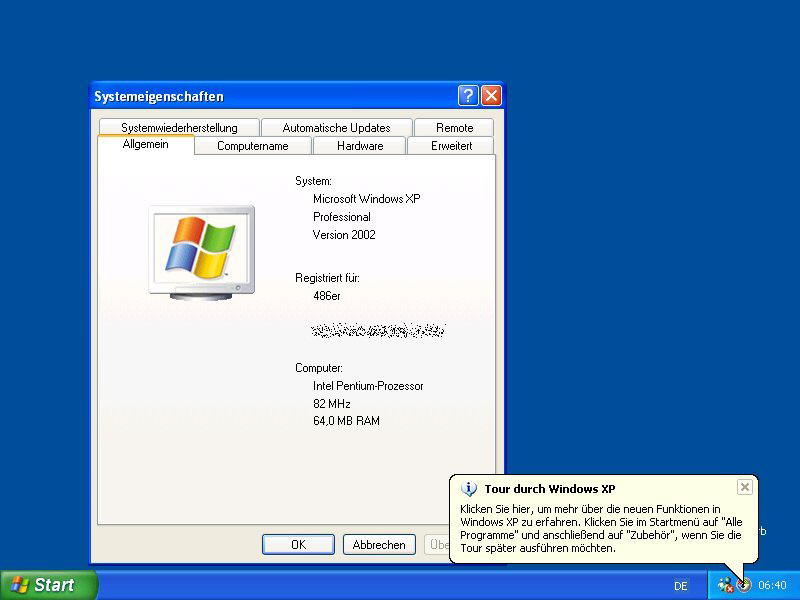Switch to the Systemwiederherstellung tab
Image resolution: width=800 pixels, height=600 pixels.
pyautogui.click(x=179, y=128)
